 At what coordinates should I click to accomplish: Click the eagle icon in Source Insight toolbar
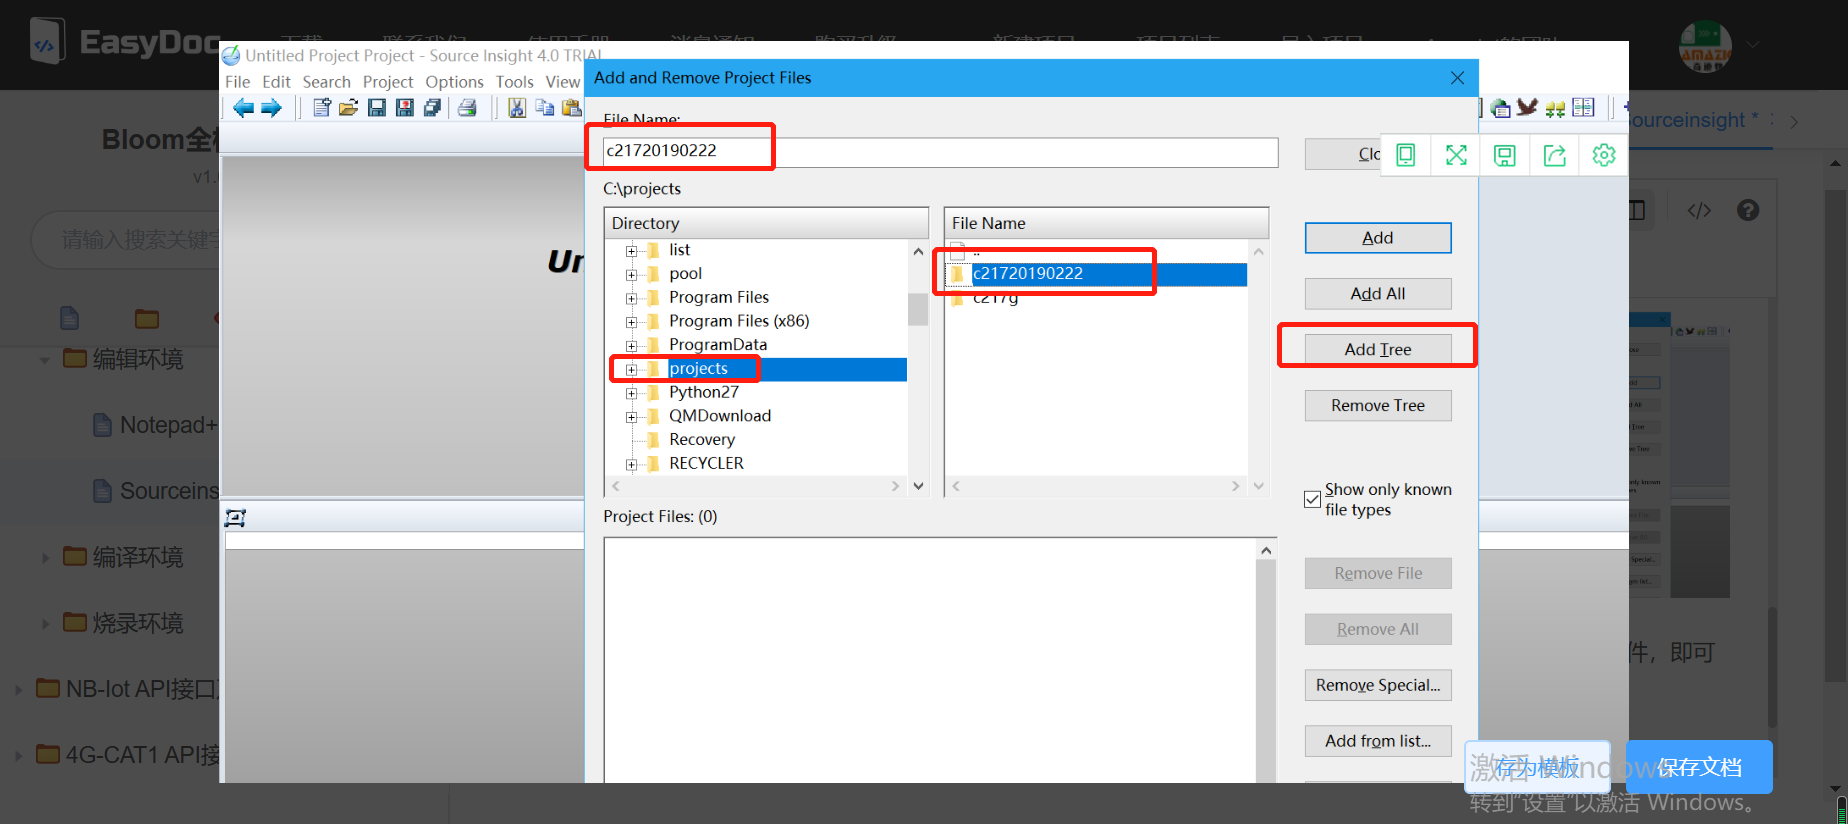(1527, 107)
